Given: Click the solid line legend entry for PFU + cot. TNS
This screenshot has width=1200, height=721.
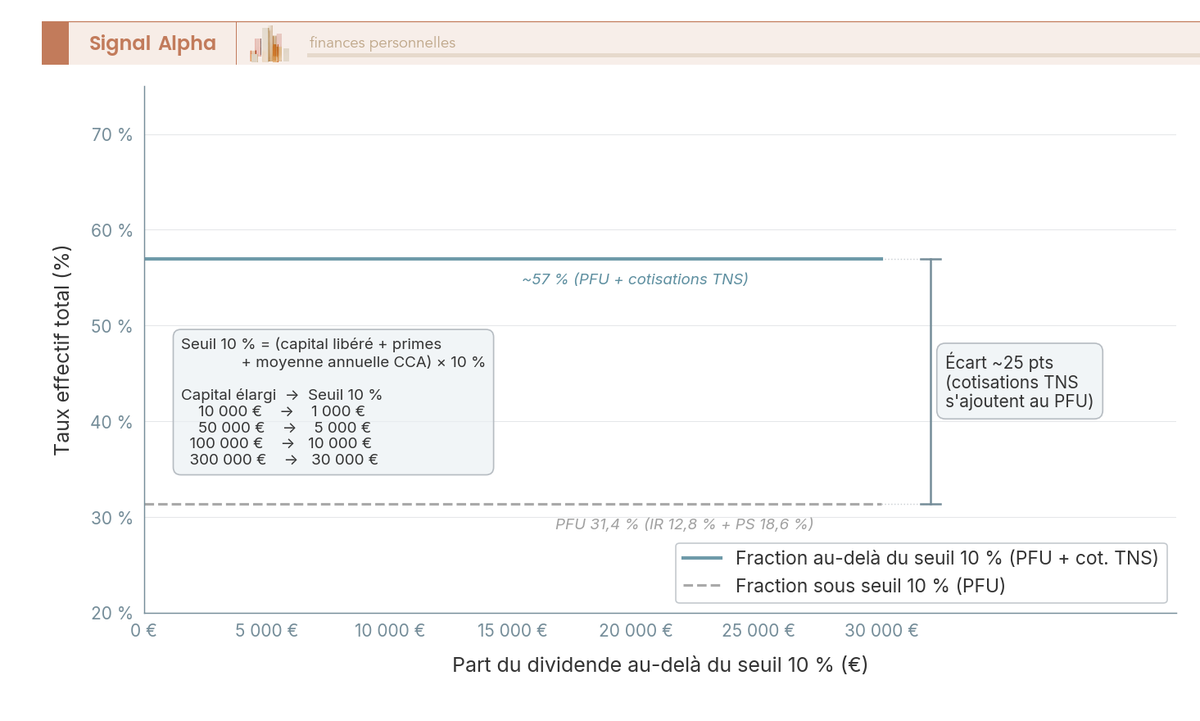Looking at the screenshot, I should tap(918, 558).
